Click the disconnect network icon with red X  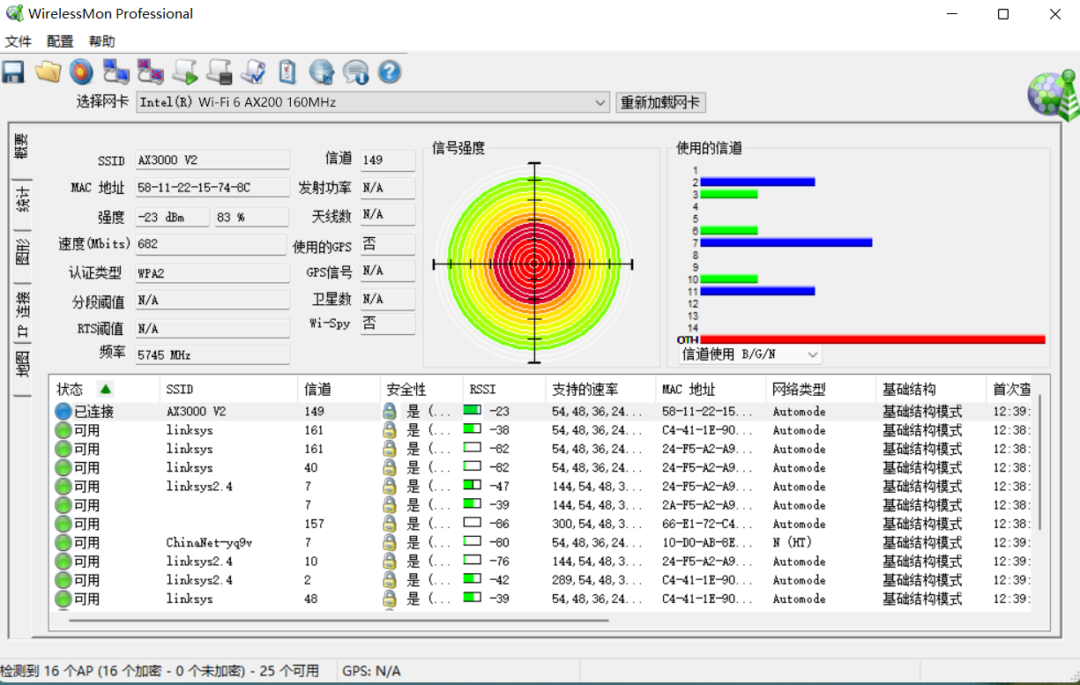coord(150,72)
